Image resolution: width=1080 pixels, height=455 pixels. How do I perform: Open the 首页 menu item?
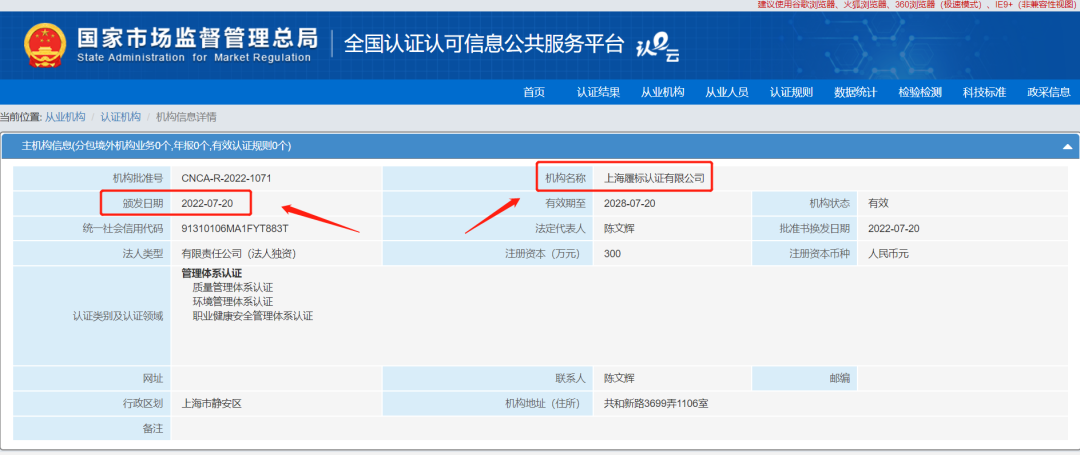click(534, 92)
